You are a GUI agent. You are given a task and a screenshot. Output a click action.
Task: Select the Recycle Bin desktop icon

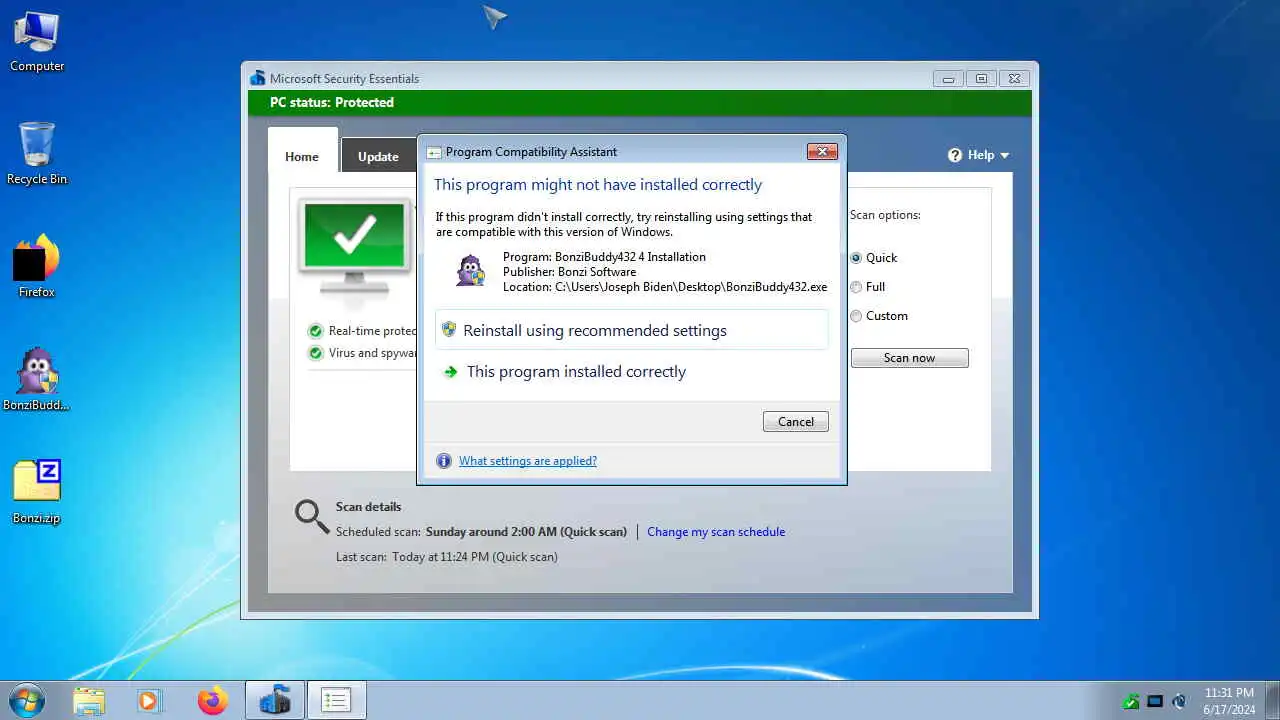click(37, 154)
